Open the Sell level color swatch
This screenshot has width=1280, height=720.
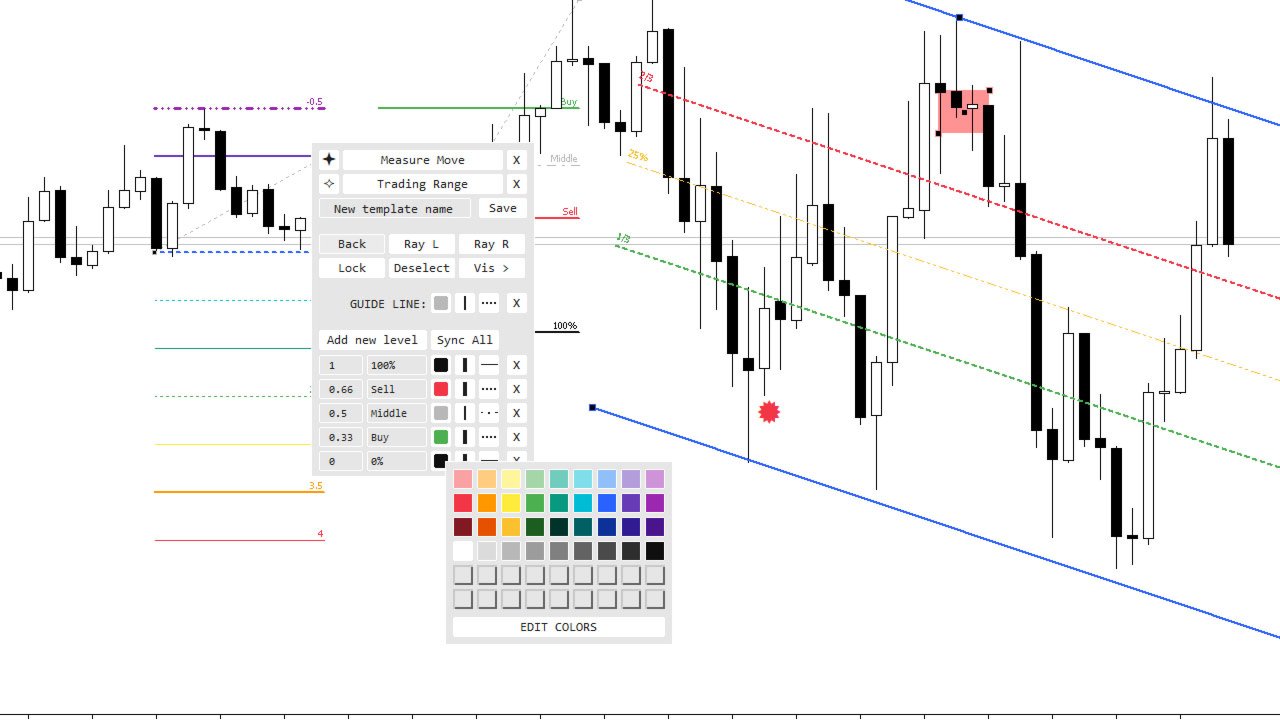click(441, 389)
